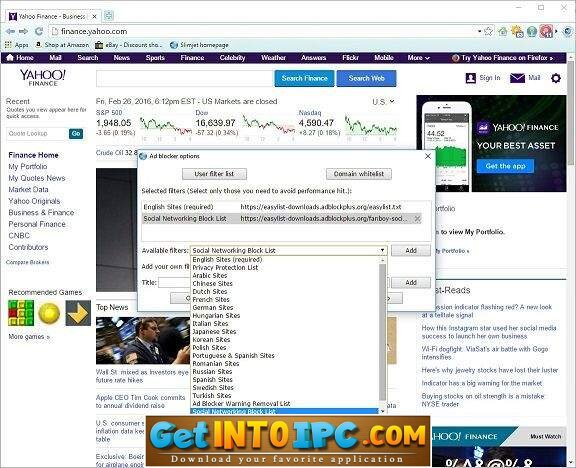The image size is (576, 468).
Task: Open the Top News trader photo story
Action: [x=143, y=341]
